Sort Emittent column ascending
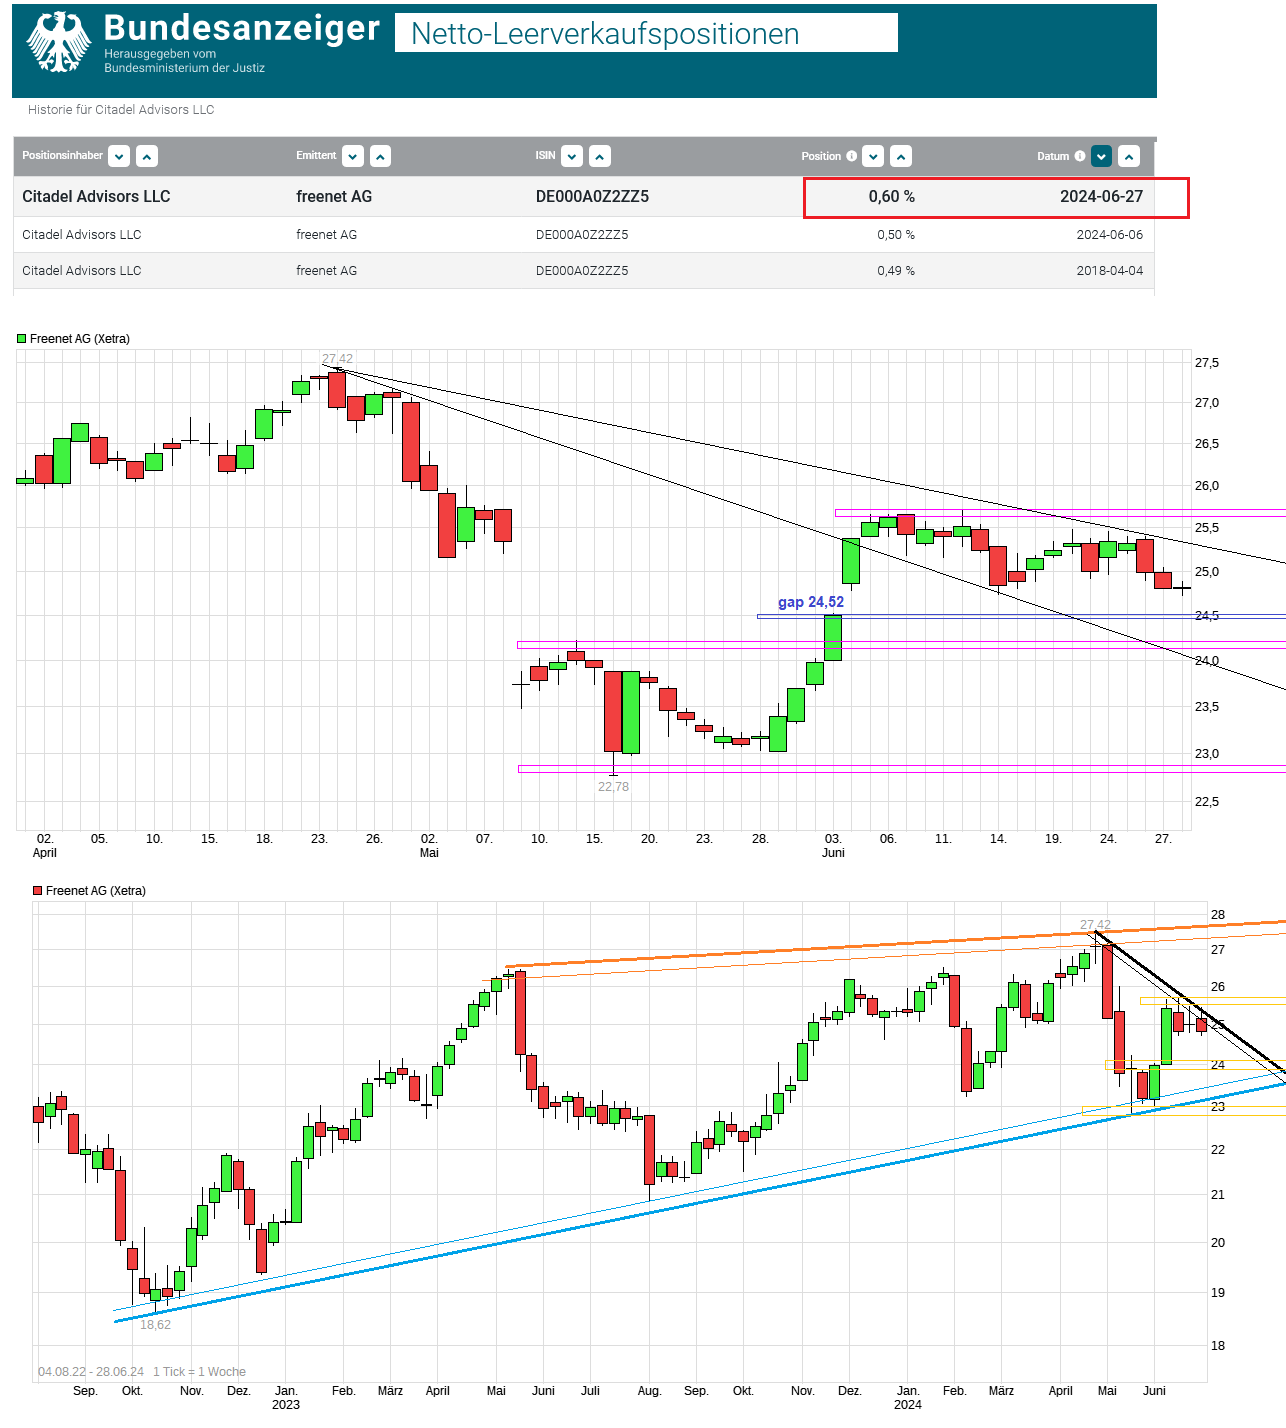The height and width of the screenshot is (1428, 1286). coord(381,156)
